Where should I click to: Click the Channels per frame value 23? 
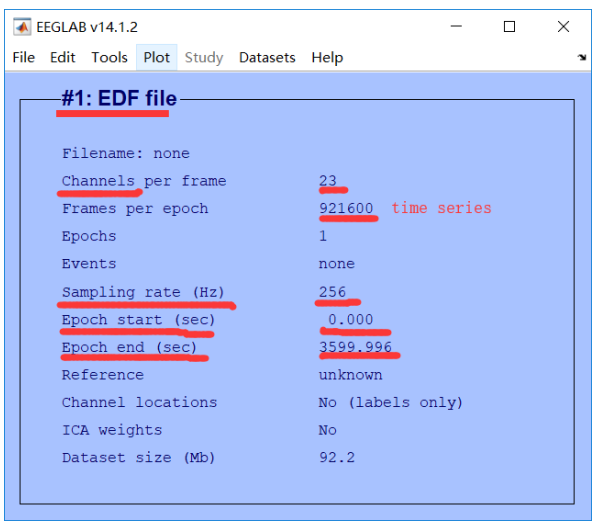(x=328, y=180)
